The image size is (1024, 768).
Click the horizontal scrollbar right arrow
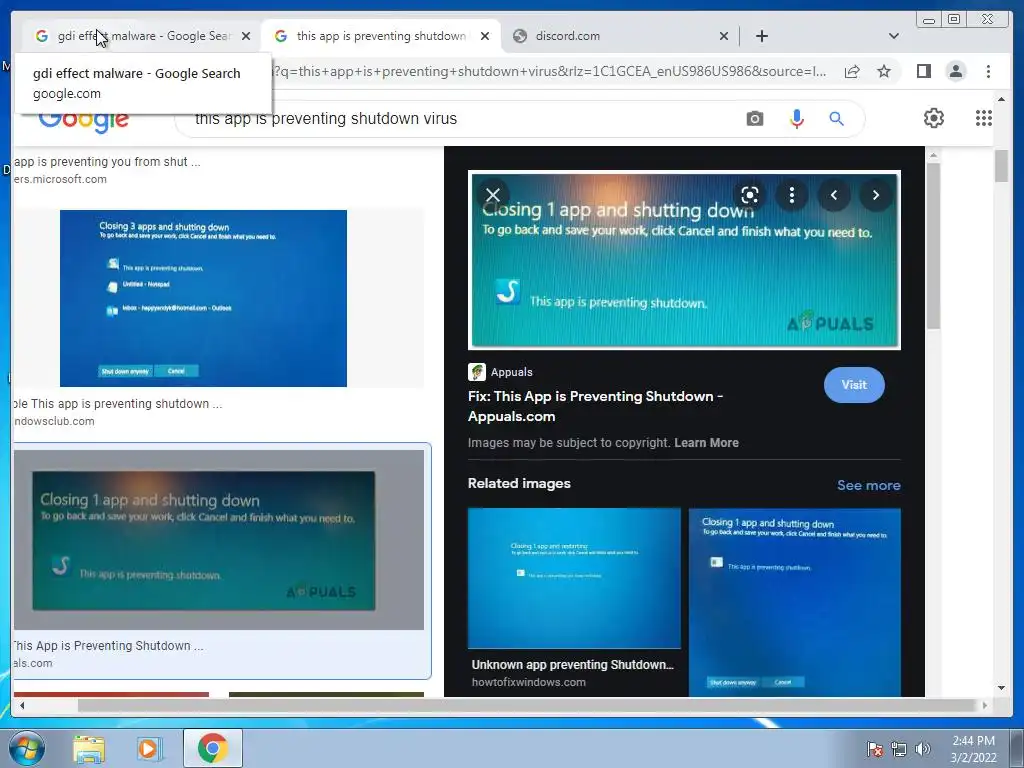pyautogui.click(x=985, y=705)
